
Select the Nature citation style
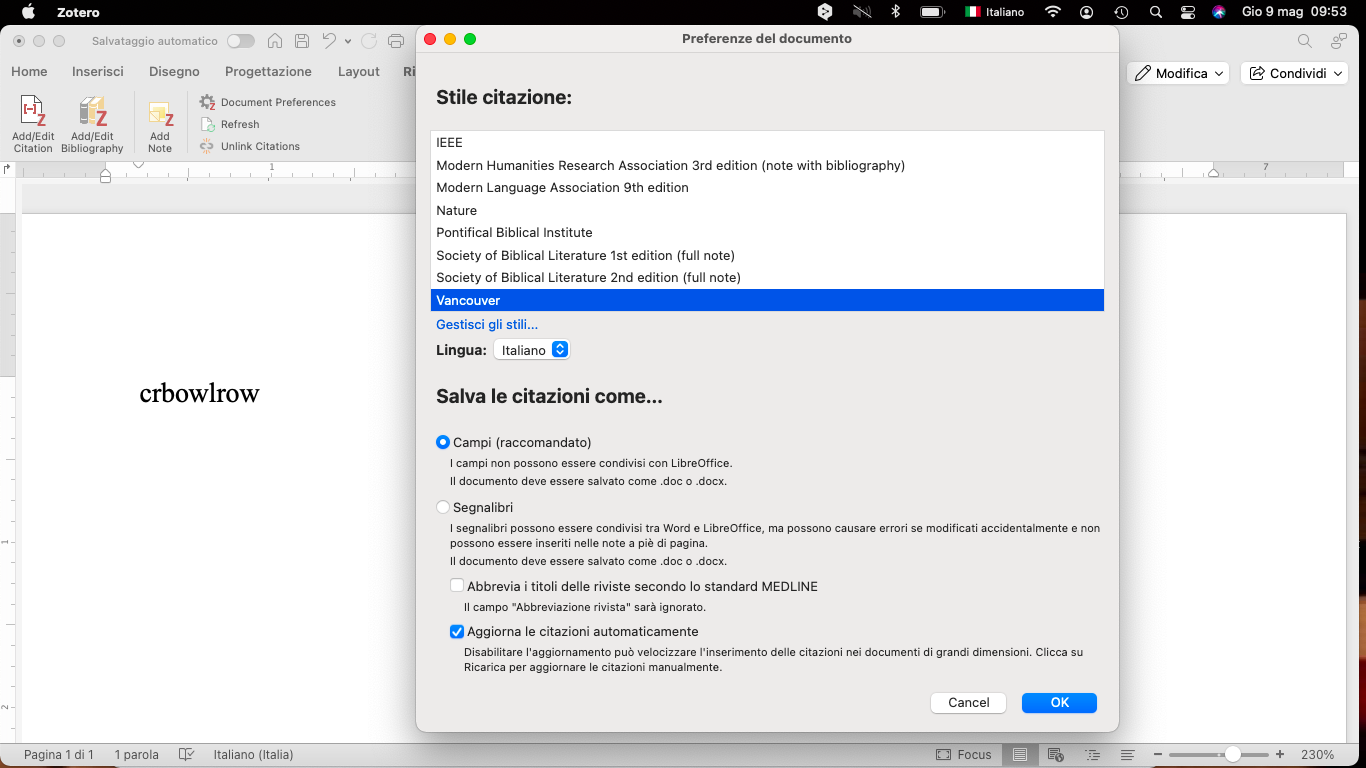pos(767,210)
